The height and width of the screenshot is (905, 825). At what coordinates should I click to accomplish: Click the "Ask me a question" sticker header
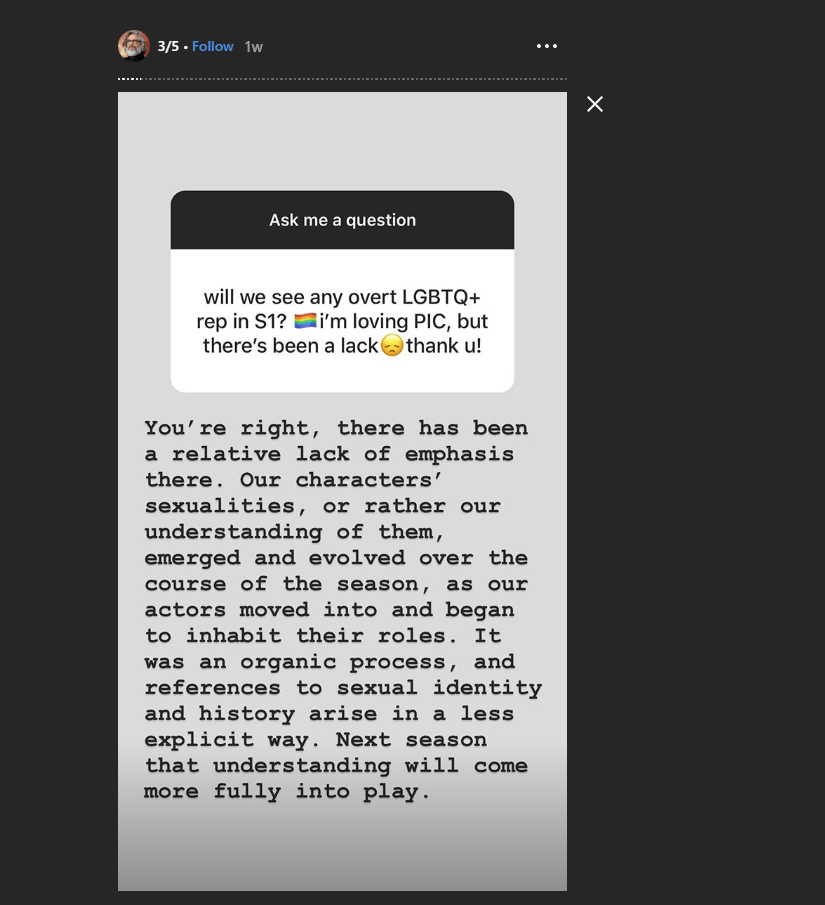pos(342,220)
